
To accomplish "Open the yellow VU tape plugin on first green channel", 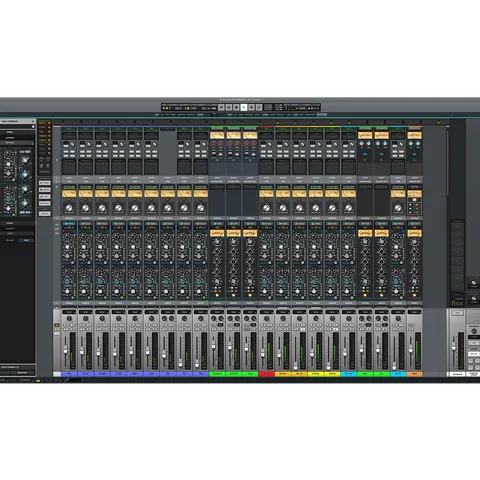I will [x=217, y=135].
